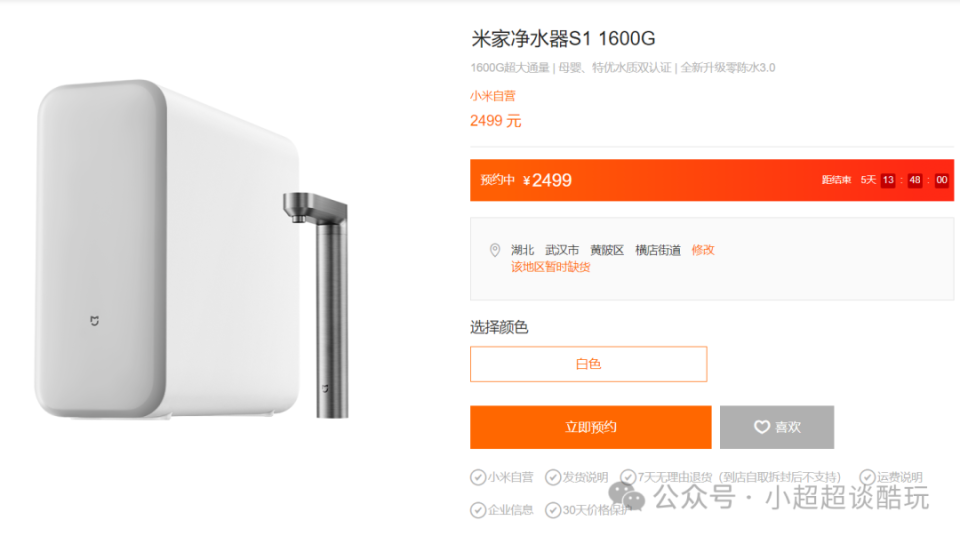Click the 发货说明 checkmark icon

tap(553, 477)
